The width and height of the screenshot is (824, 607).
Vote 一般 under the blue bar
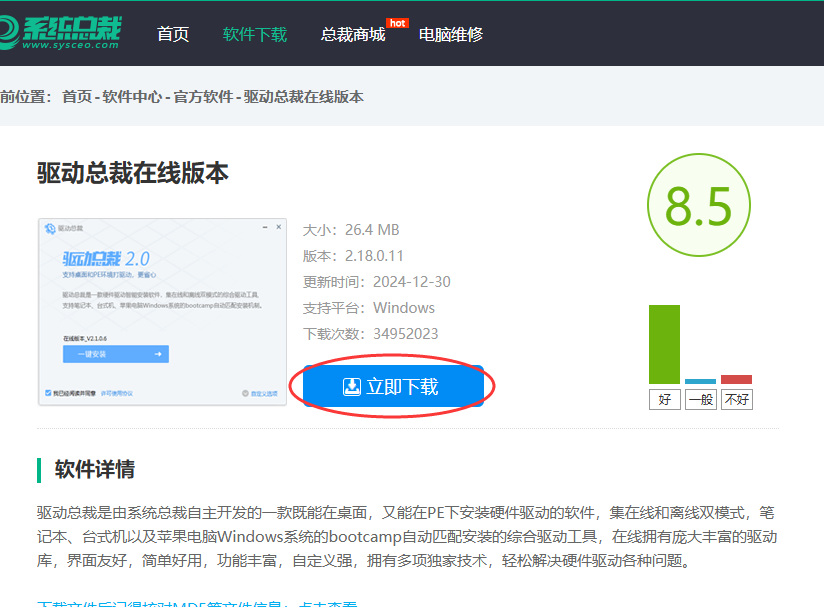[x=700, y=400]
